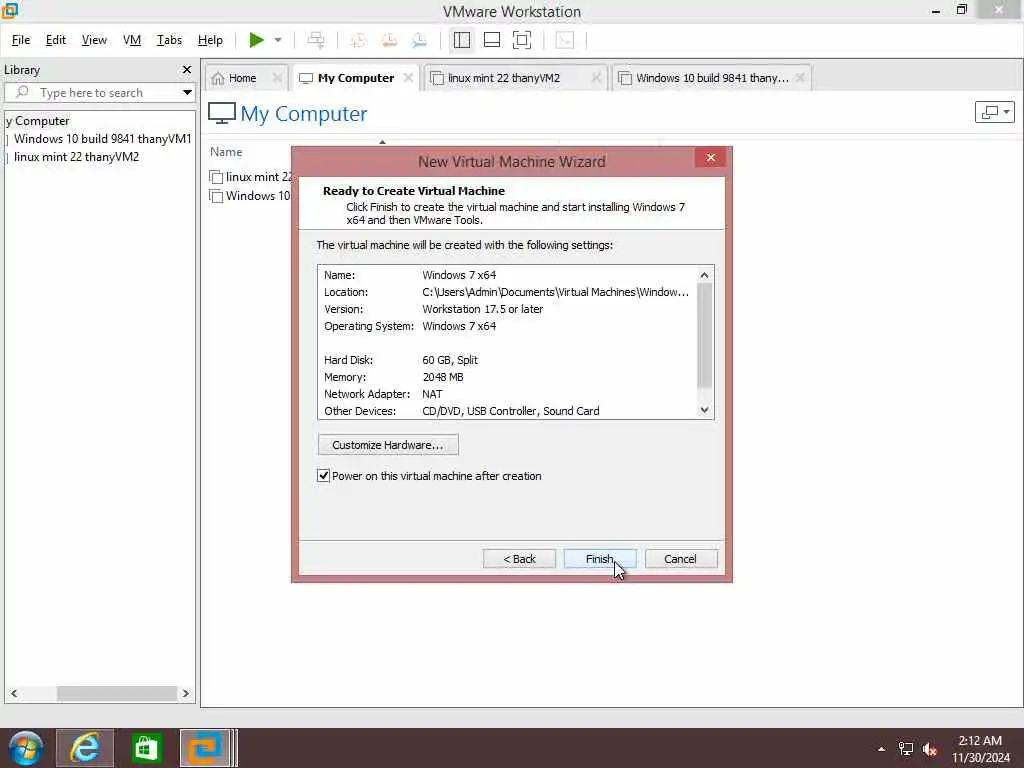1024x768 pixels.
Task: Open Internet Explorer from taskbar
Action: [x=85, y=748]
